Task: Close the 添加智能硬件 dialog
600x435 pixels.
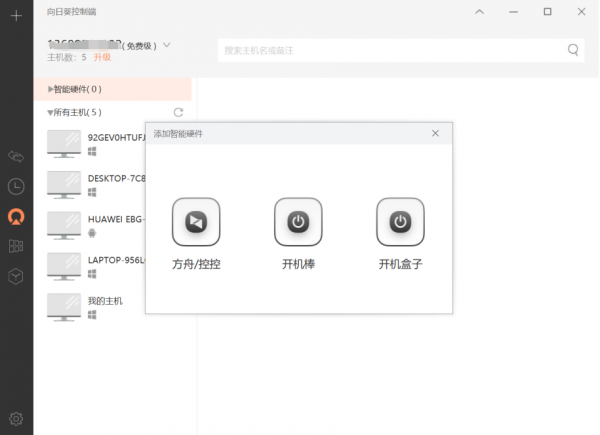Action: click(x=435, y=133)
